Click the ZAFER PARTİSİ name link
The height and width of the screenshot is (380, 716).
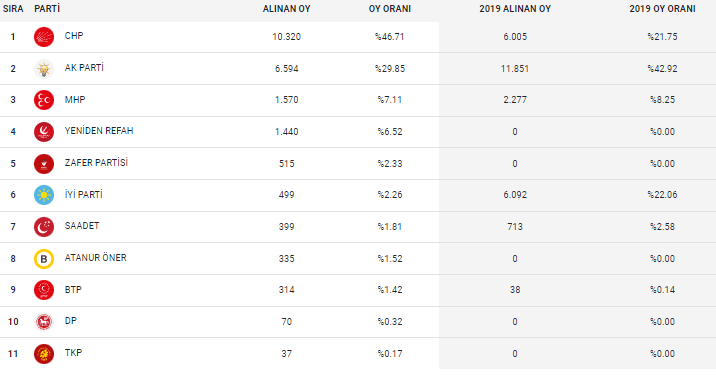[x=96, y=163]
